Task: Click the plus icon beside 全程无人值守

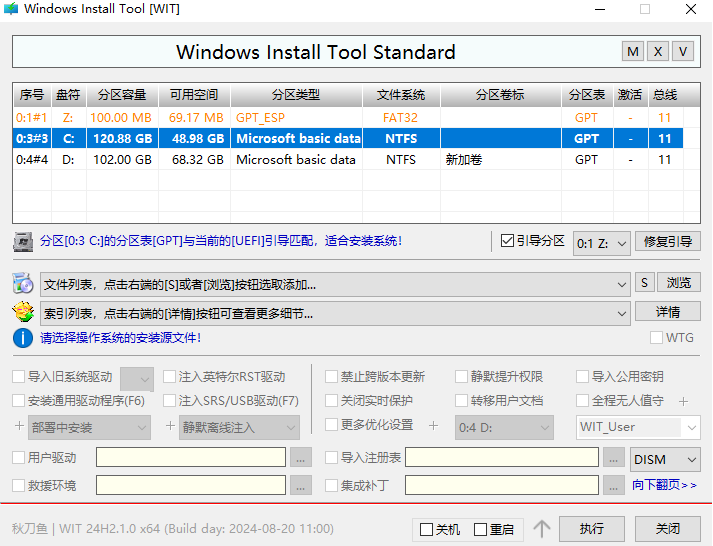Action: 683,401
